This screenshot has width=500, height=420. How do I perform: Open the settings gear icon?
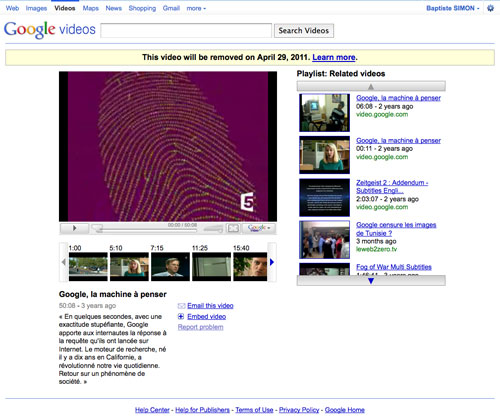[490, 8]
